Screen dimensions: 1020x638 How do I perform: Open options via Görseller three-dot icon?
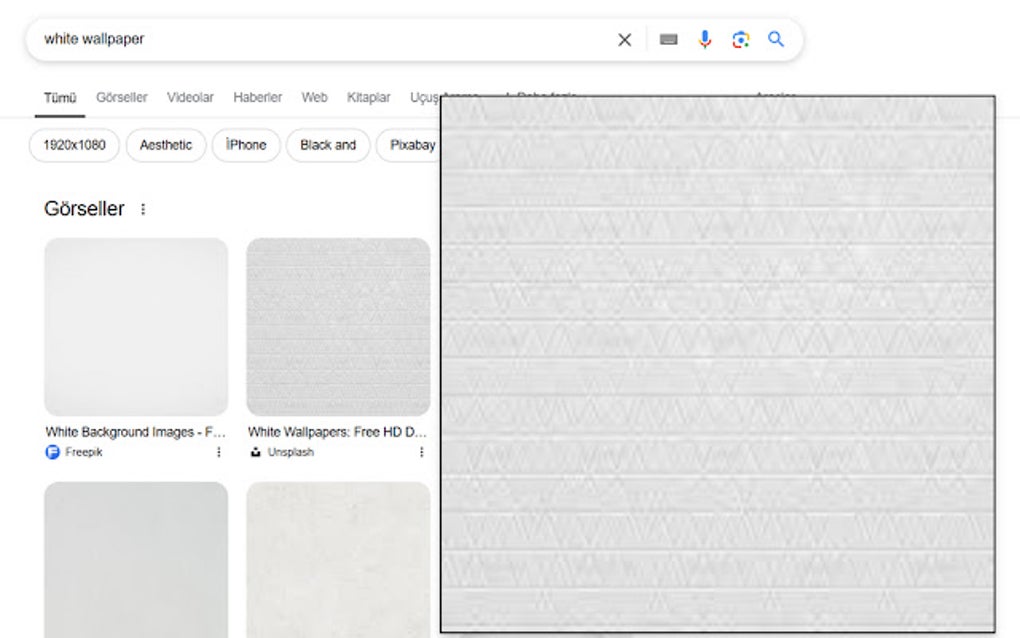143,208
